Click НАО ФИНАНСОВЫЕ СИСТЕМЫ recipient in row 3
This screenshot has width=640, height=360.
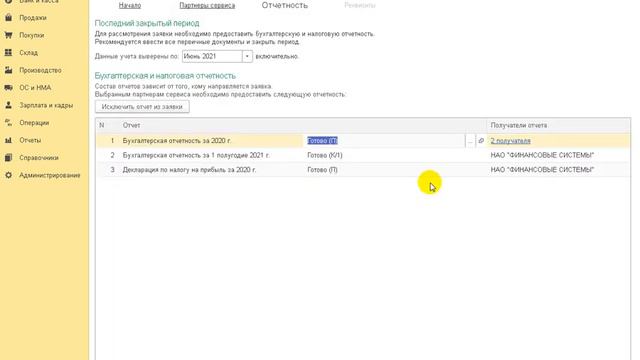[542, 170]
